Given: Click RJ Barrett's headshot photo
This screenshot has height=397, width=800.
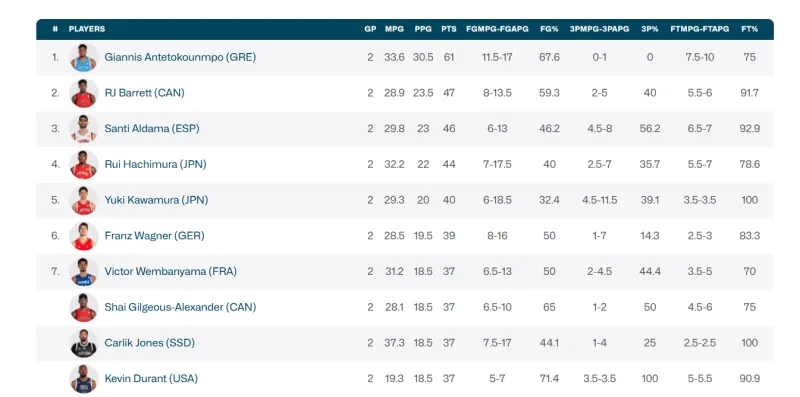Looking at the screenshot, I should click(x=83, y=93).
